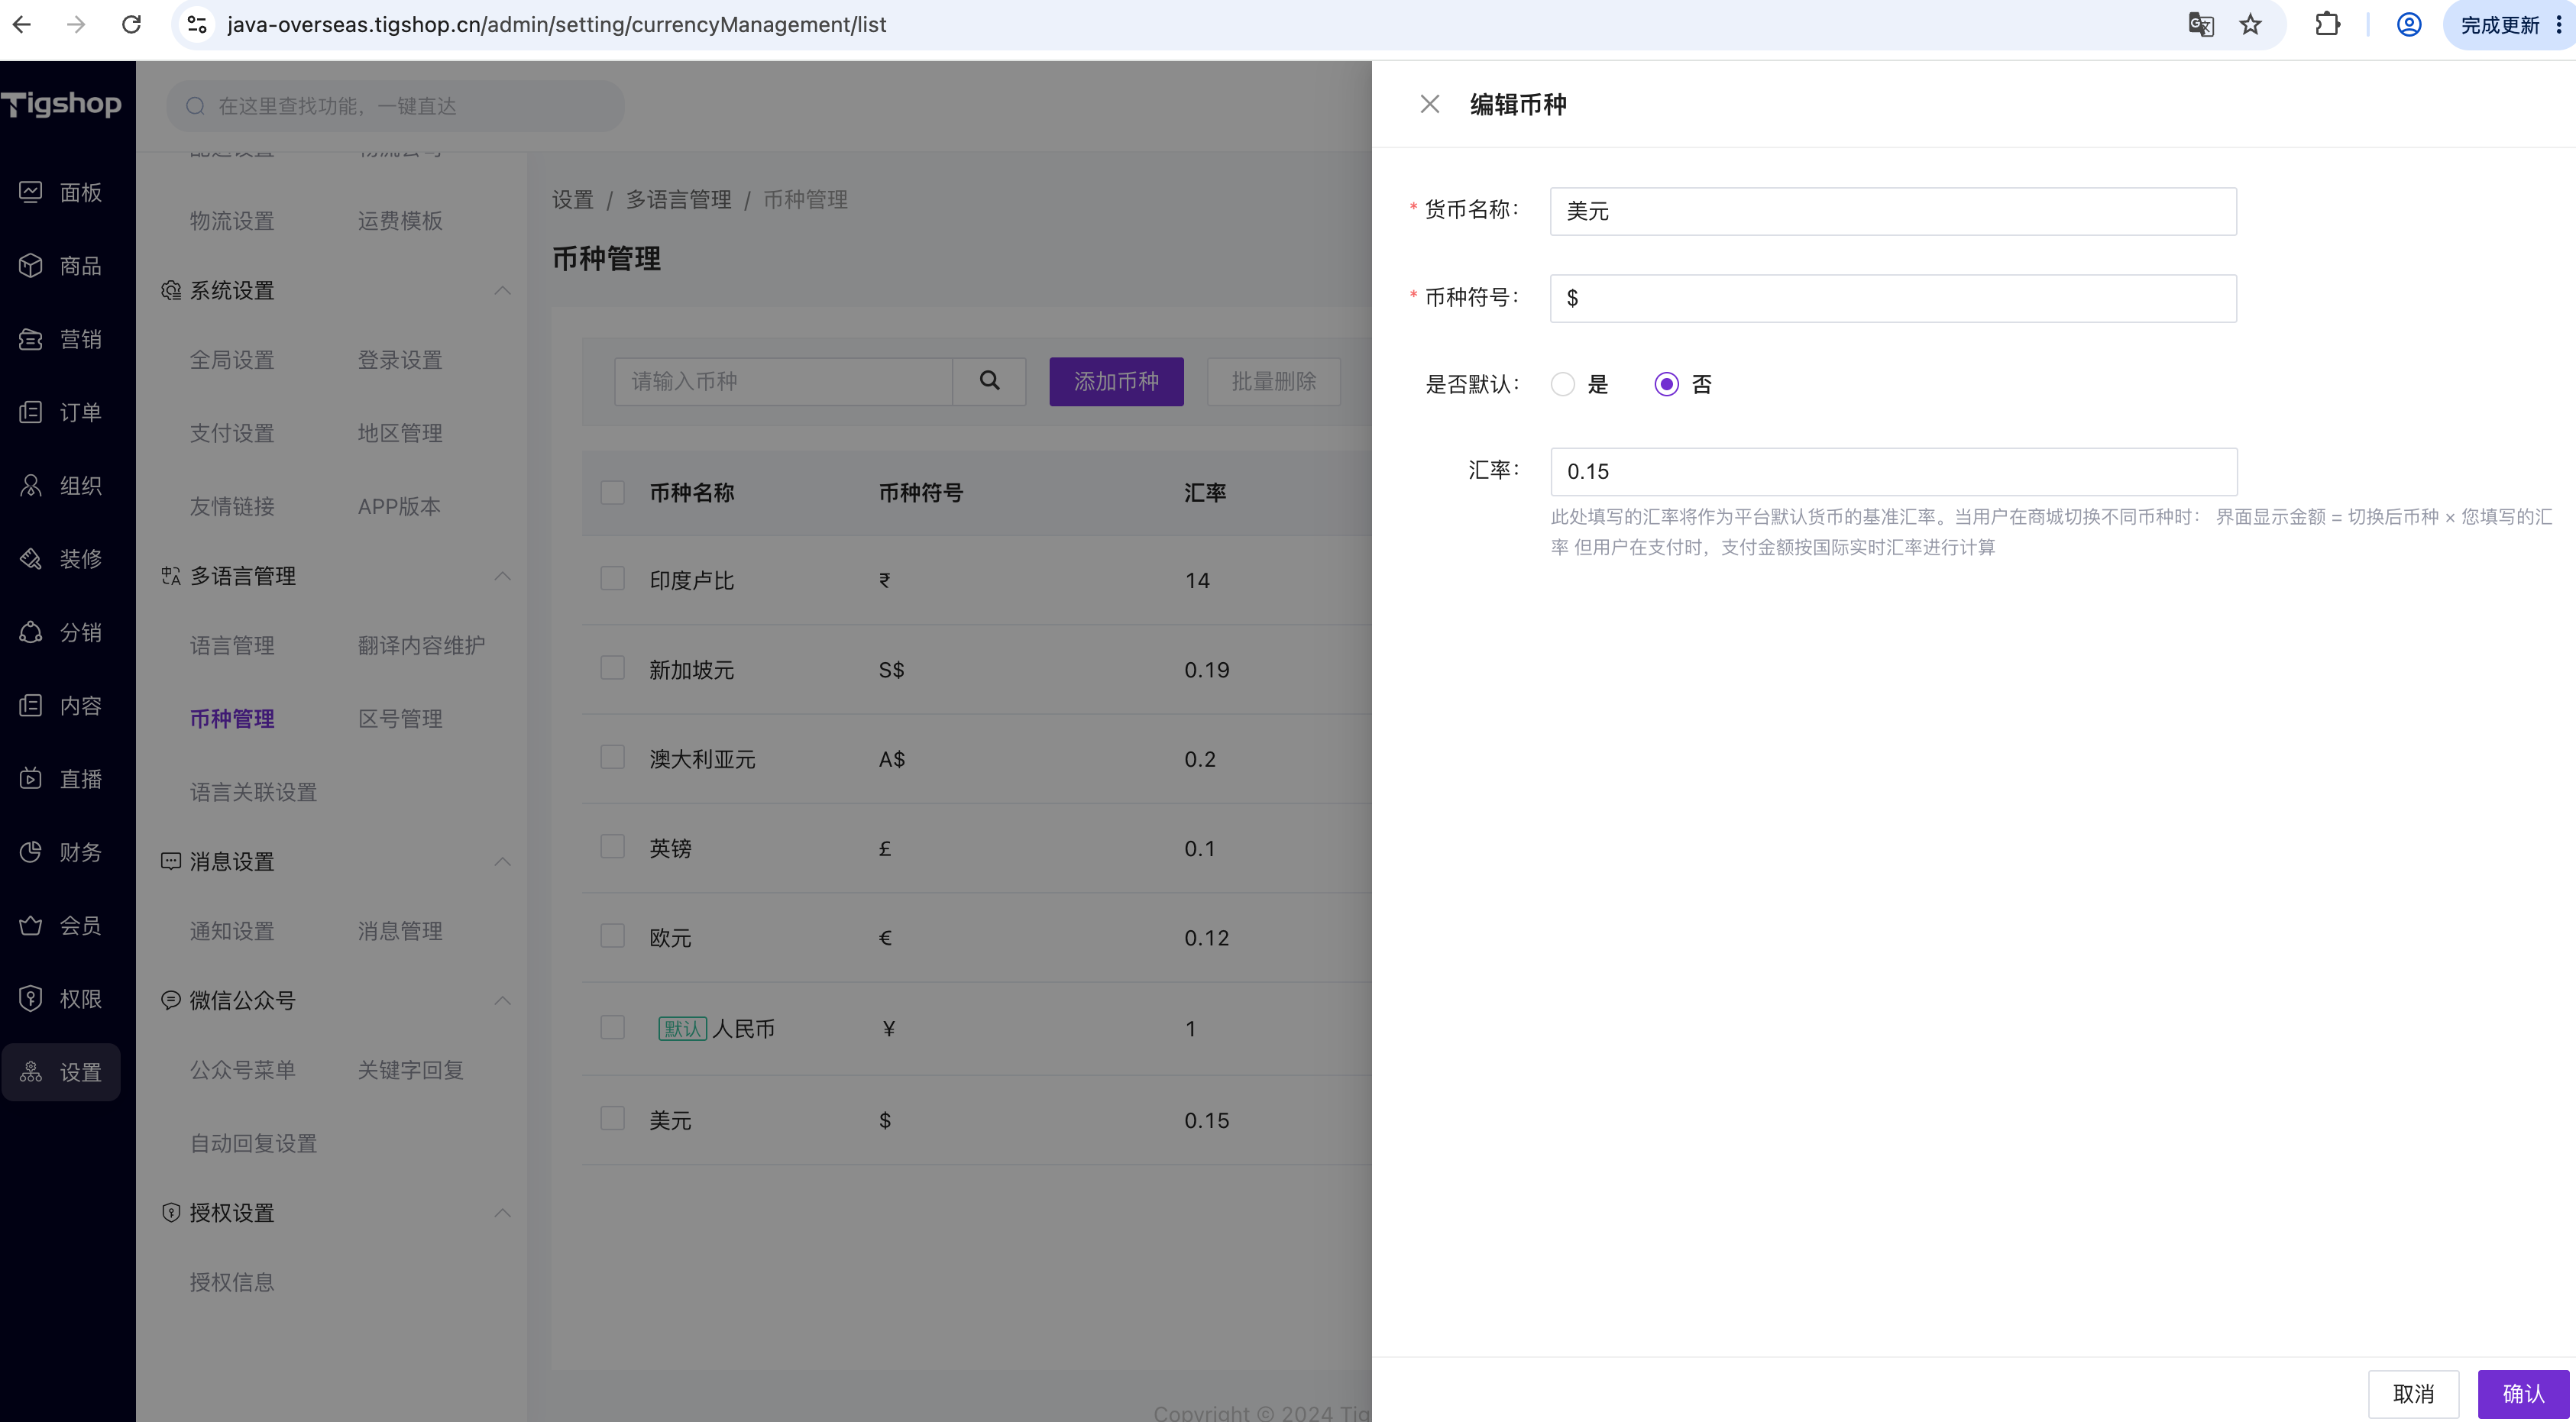
Task: Click the 添加币种 button
Action: coord(1116,381)
